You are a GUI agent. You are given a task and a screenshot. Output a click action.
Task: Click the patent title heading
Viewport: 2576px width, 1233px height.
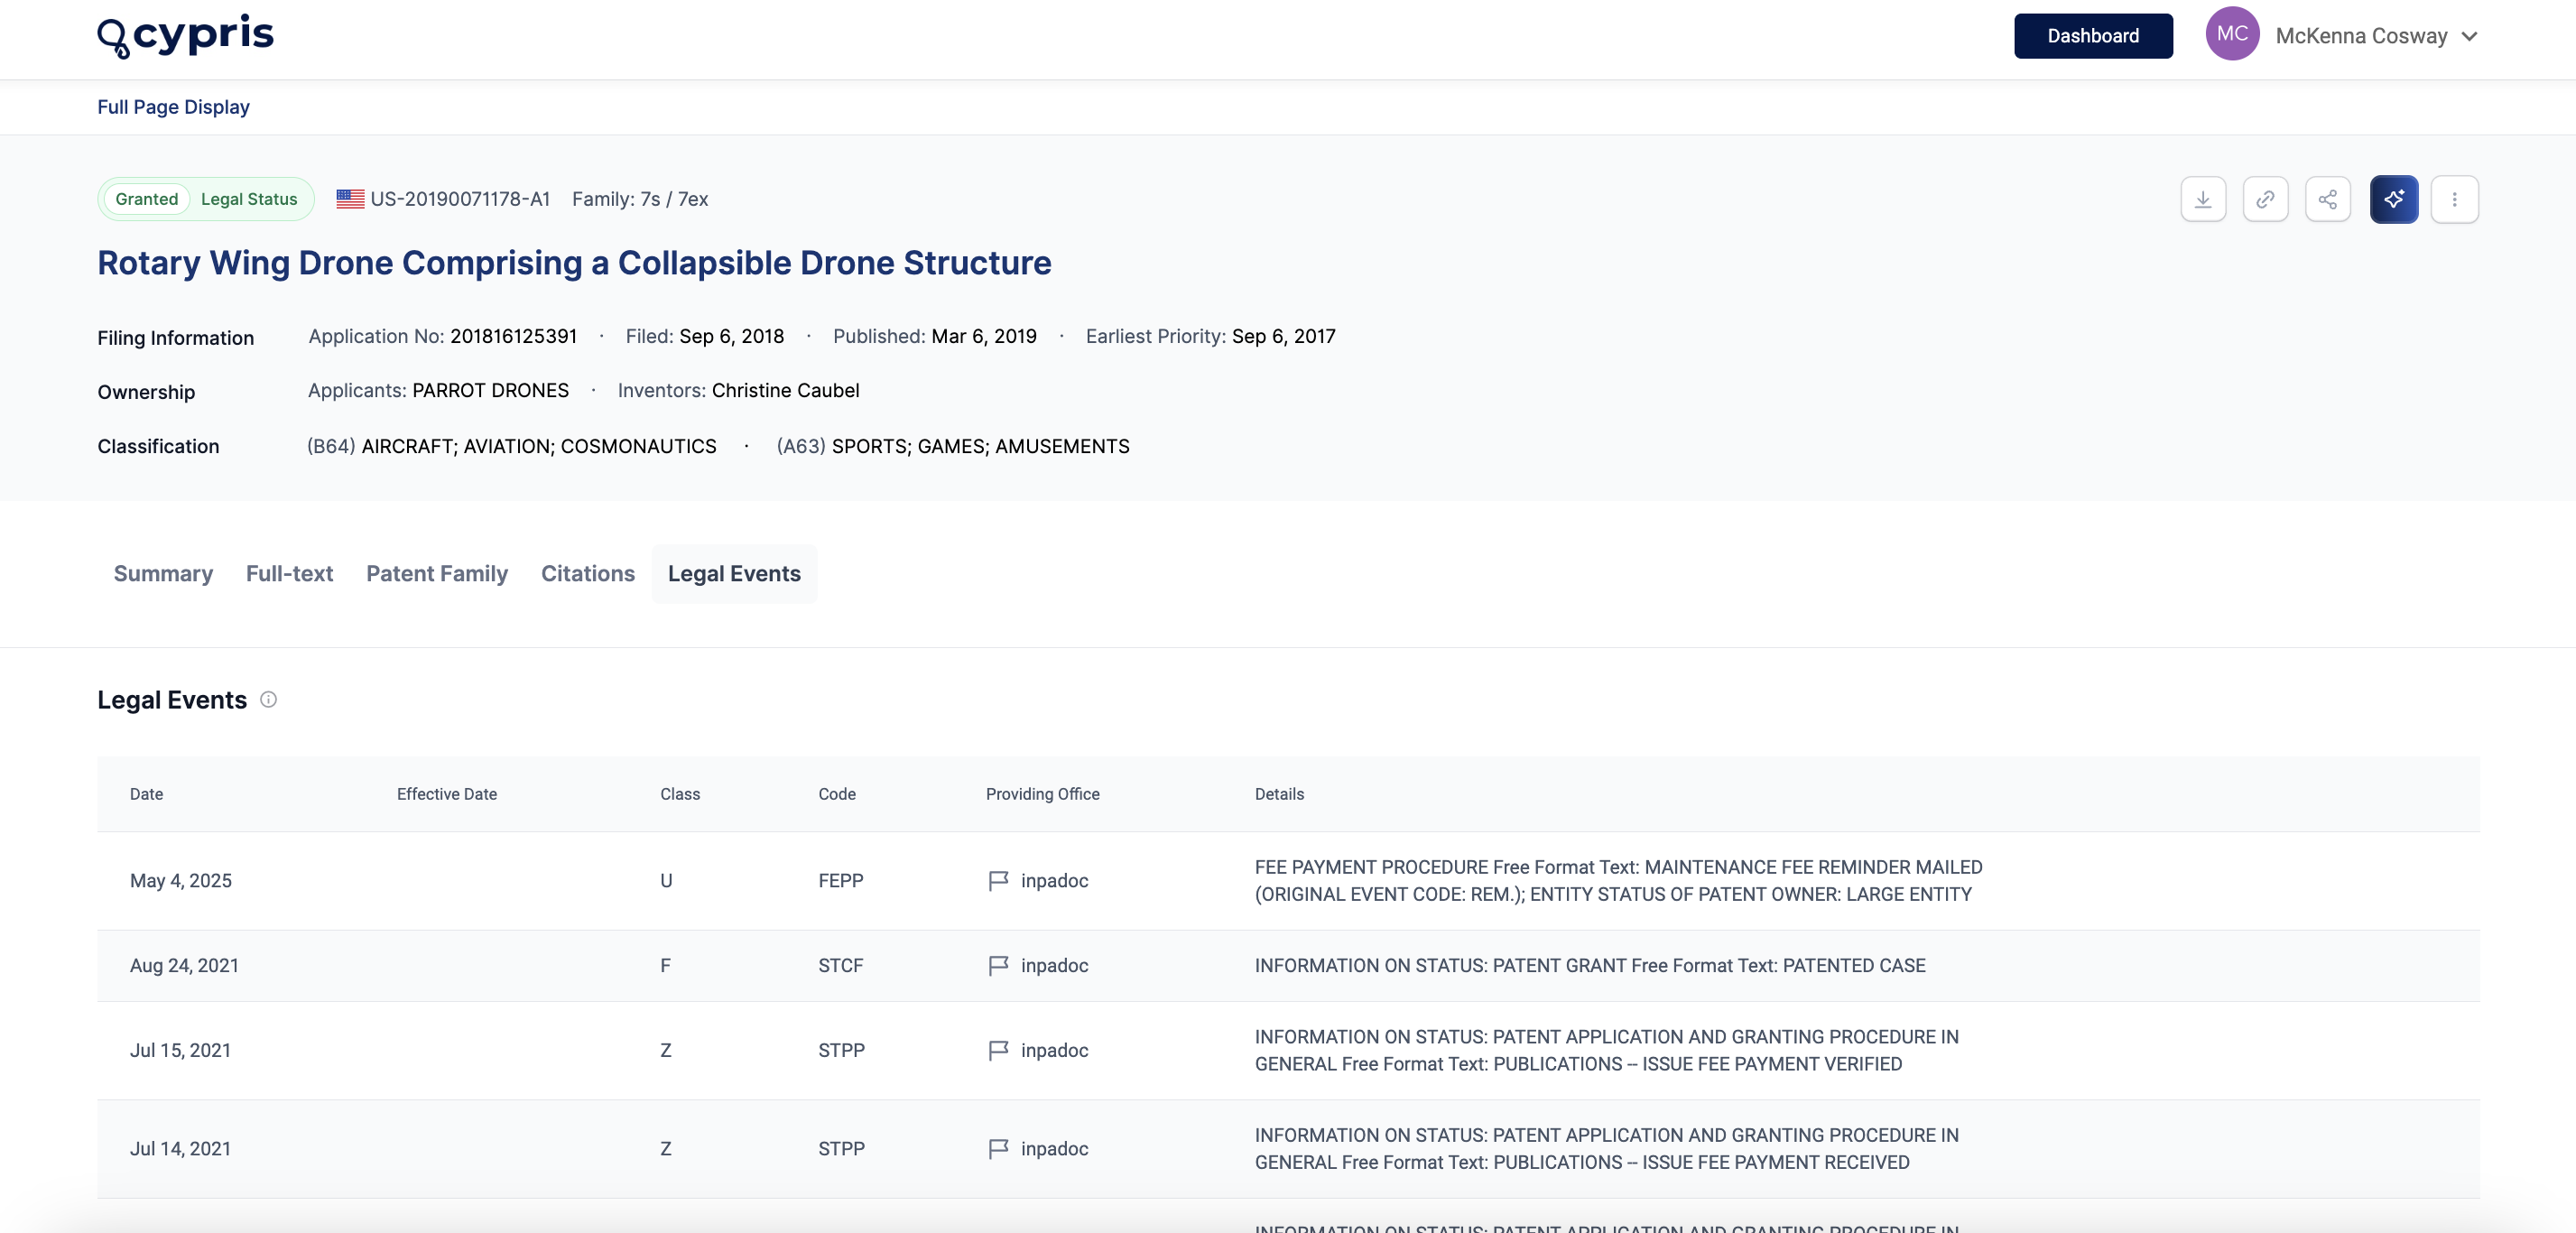(574, 263)
